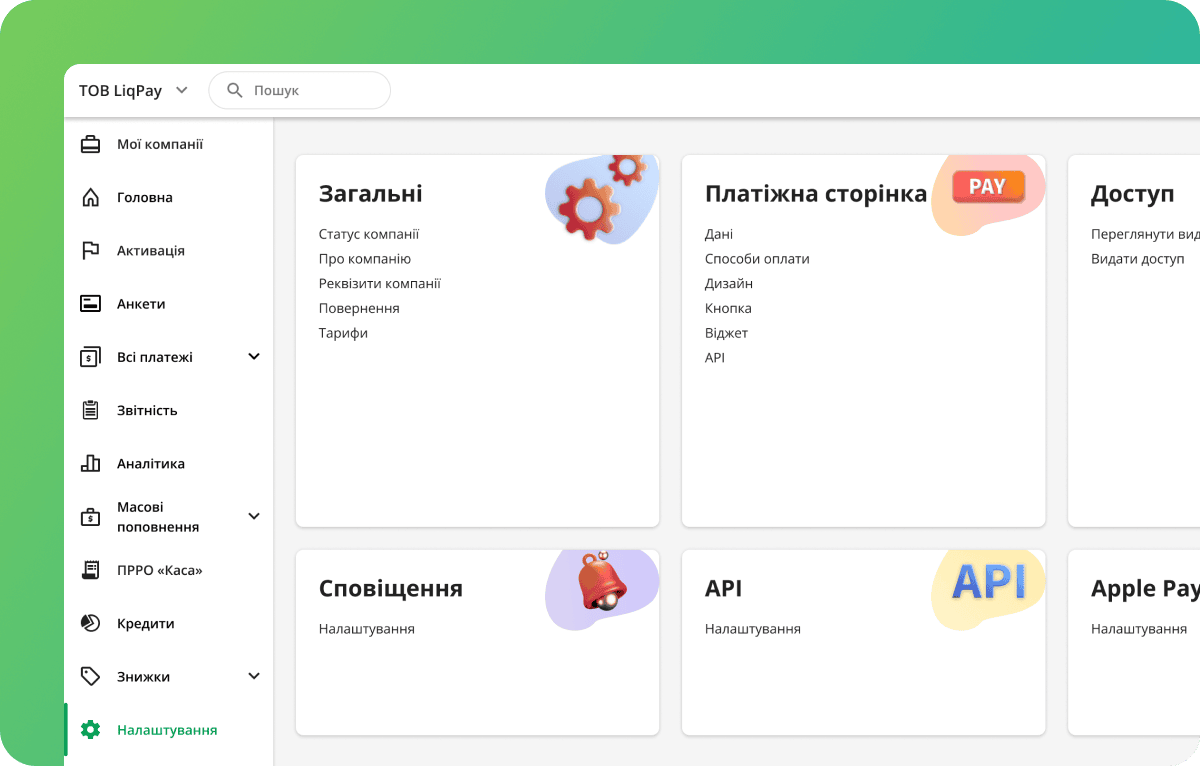
Task: Click the bar chart icon beside Аналітика
Action: (x=90, y=463)
